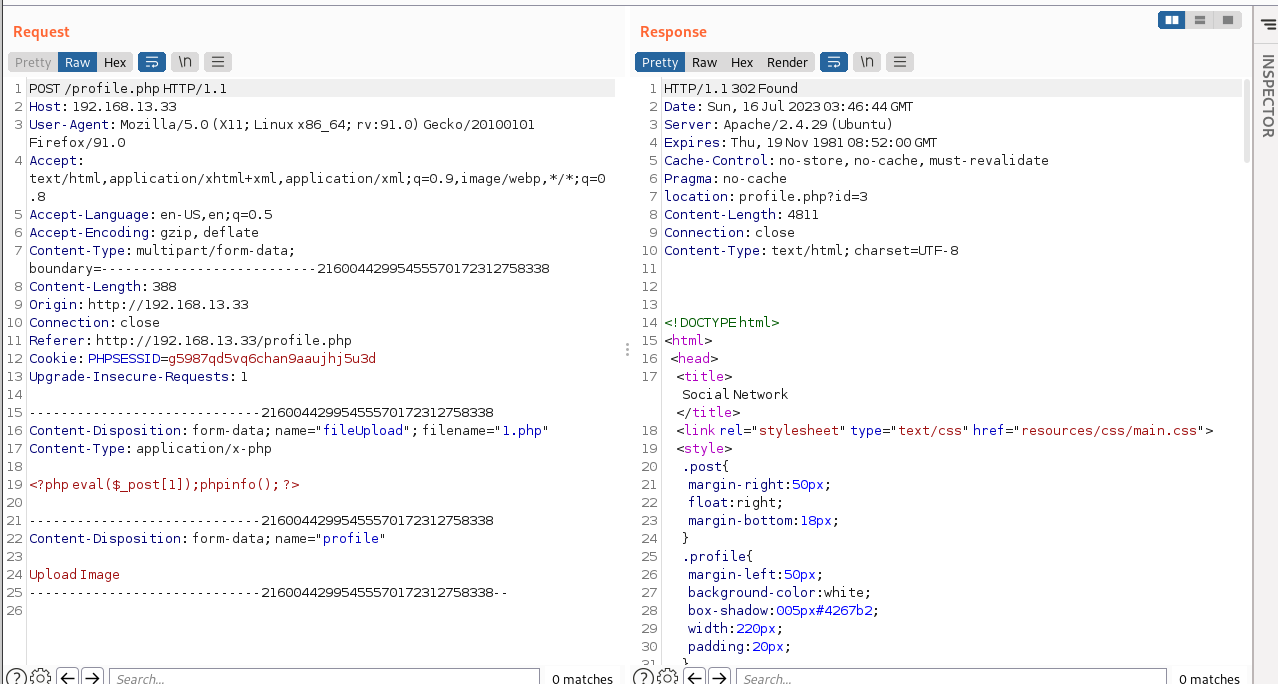This screenshot has height=684, width=1278.
Task: Click the Host header line in the request
Action: 103,106
